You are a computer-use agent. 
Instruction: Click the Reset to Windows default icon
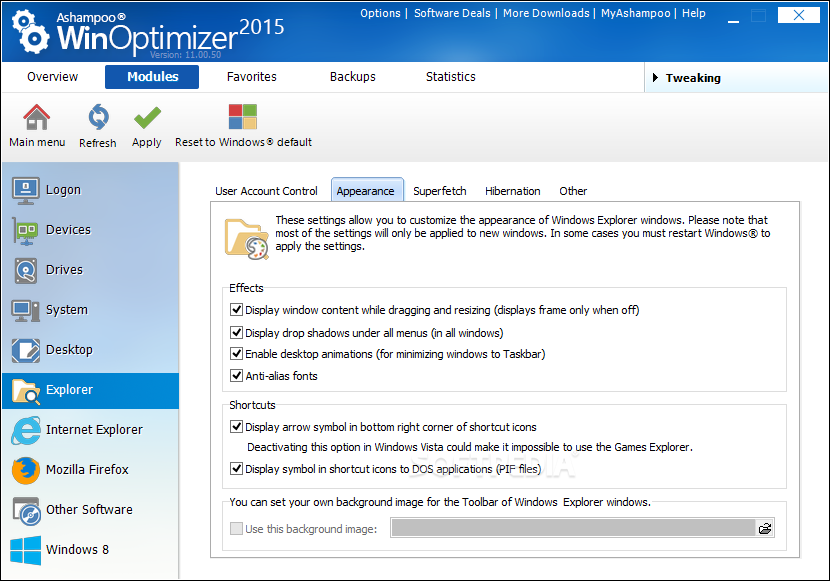click(242, 116)
